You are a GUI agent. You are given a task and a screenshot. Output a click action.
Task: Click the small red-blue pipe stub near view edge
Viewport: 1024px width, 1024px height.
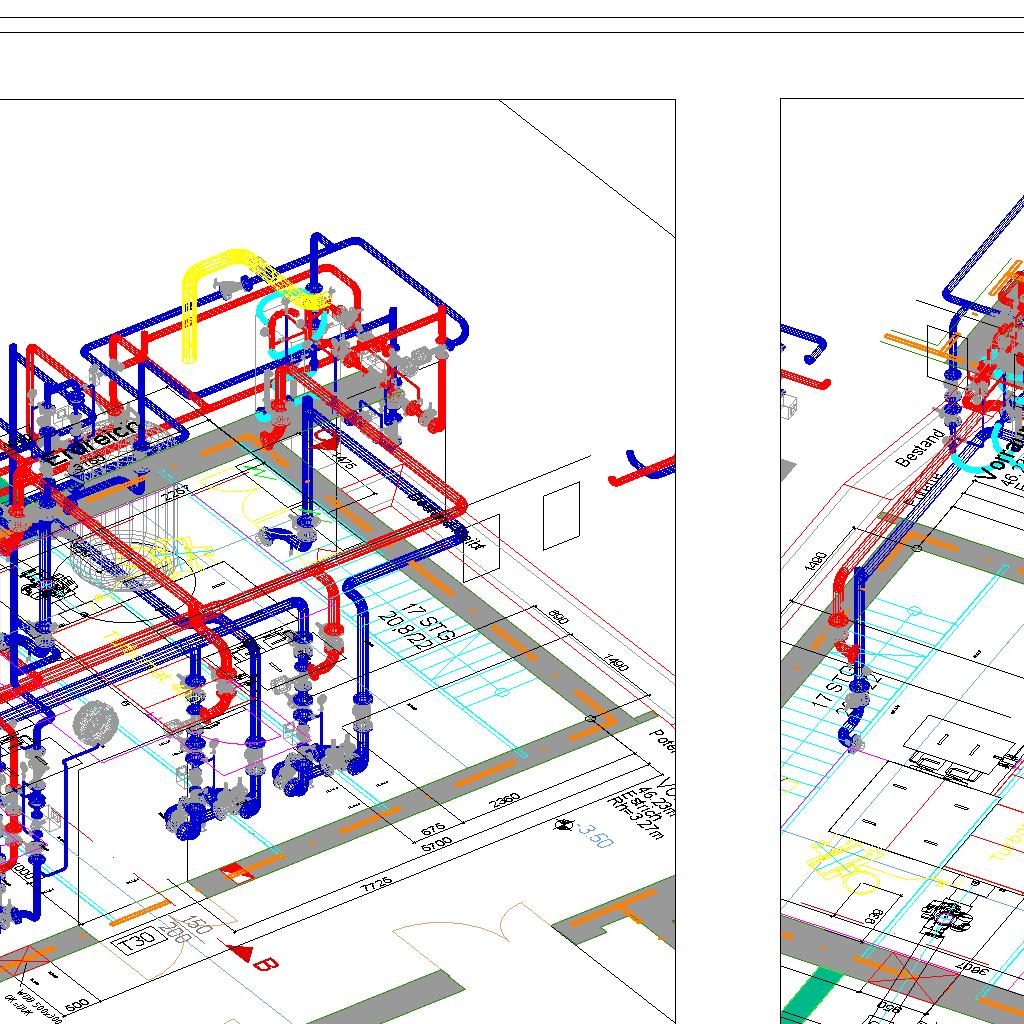(x=640, y=468)
